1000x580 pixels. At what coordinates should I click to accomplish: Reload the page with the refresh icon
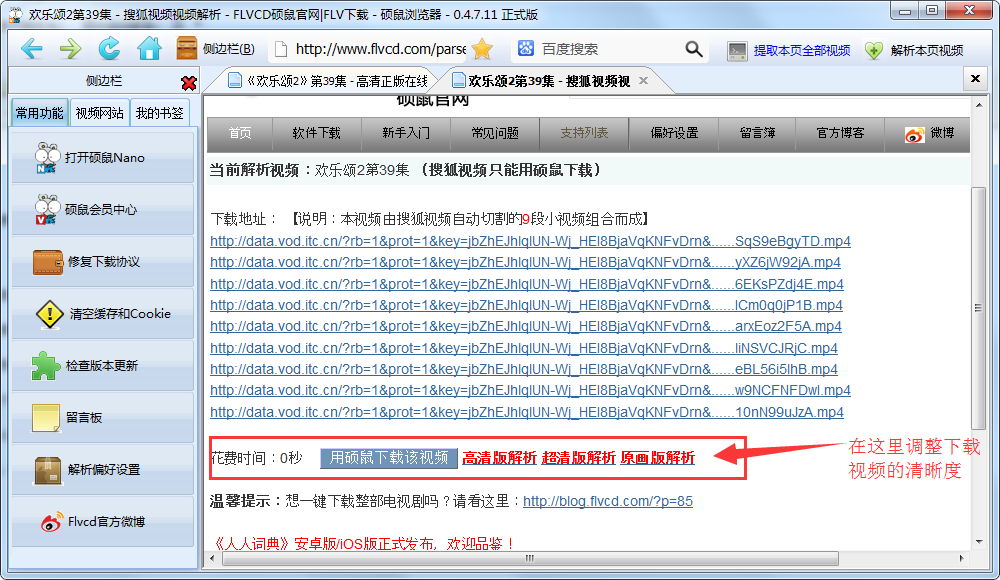(x=109, y=49)
